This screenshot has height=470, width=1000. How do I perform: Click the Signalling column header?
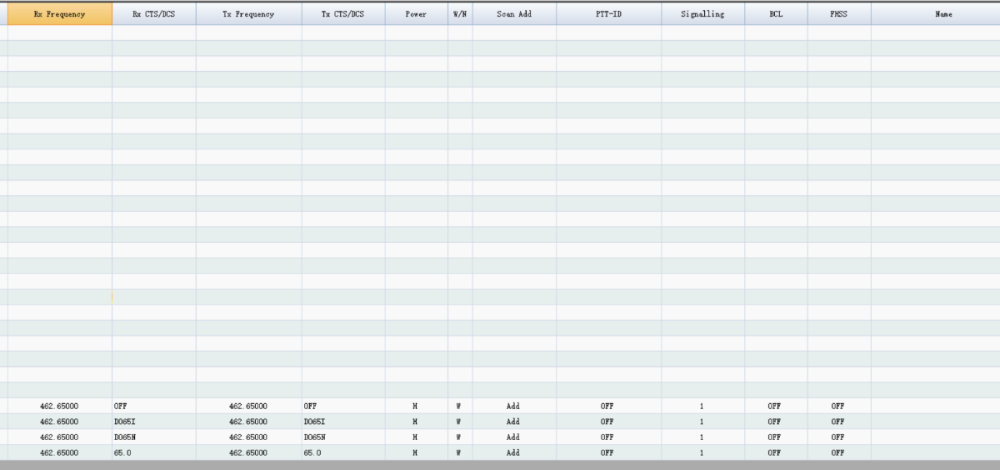point(702,15)
